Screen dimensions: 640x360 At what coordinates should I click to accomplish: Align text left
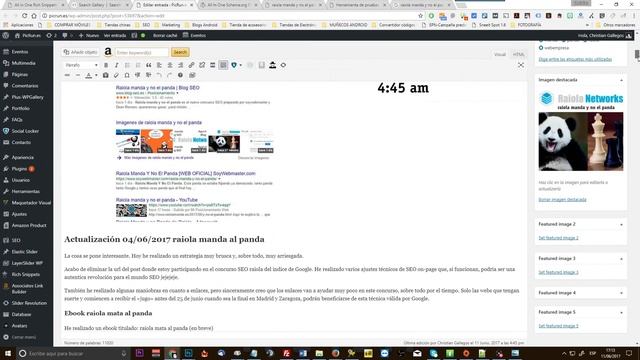(159, 65)
